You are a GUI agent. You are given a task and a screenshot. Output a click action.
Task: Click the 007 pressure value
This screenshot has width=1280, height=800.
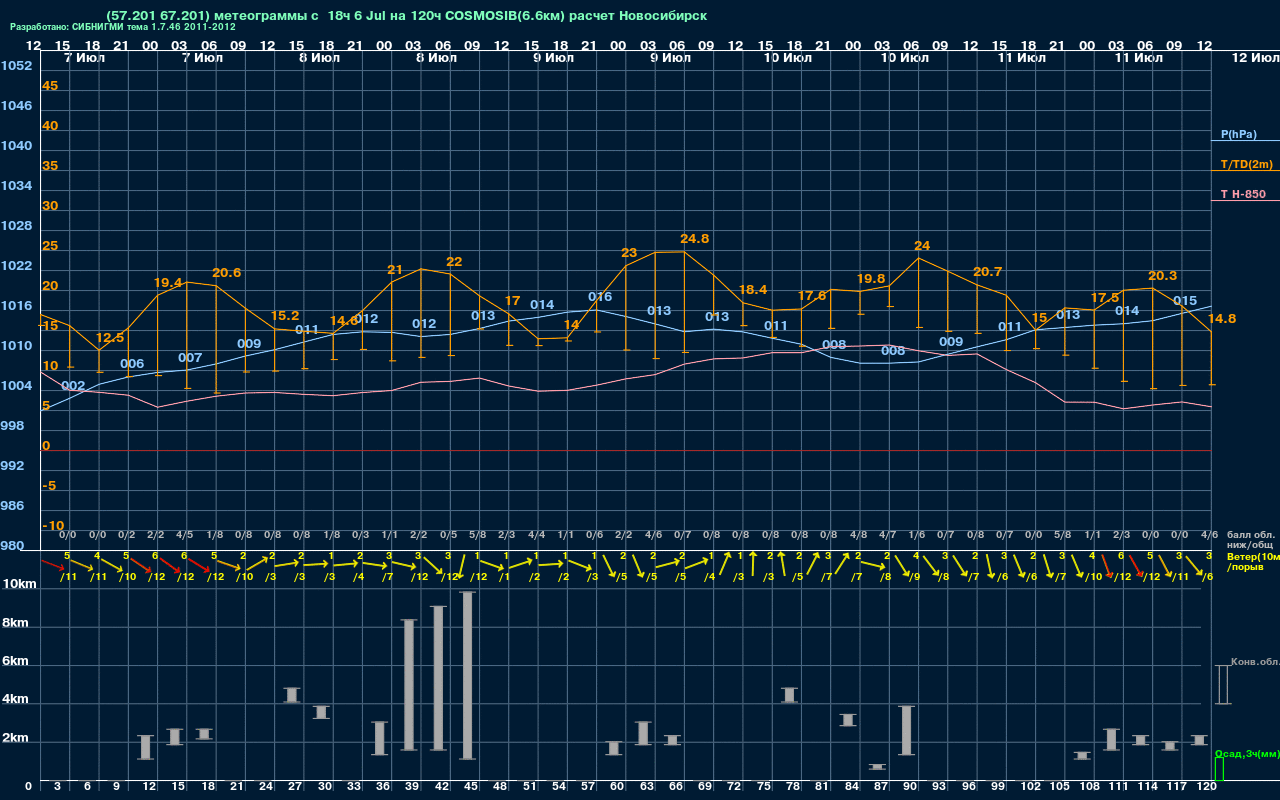[190, 358]
